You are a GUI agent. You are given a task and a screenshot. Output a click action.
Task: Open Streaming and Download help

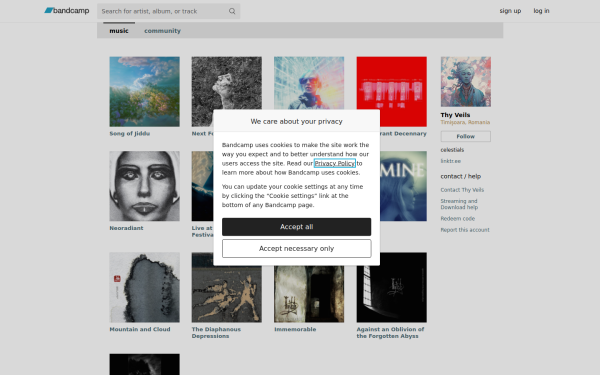point(459,204)
